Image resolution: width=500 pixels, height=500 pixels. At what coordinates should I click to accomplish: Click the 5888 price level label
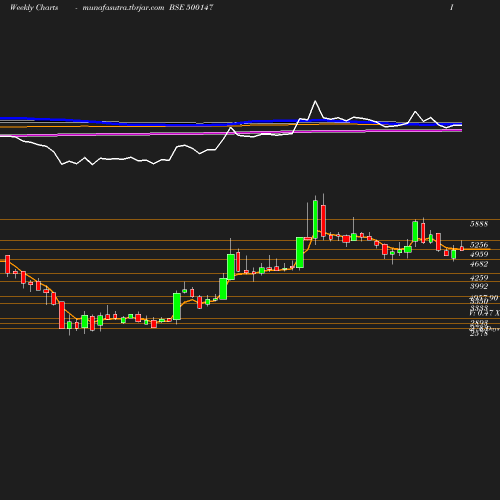479,224
